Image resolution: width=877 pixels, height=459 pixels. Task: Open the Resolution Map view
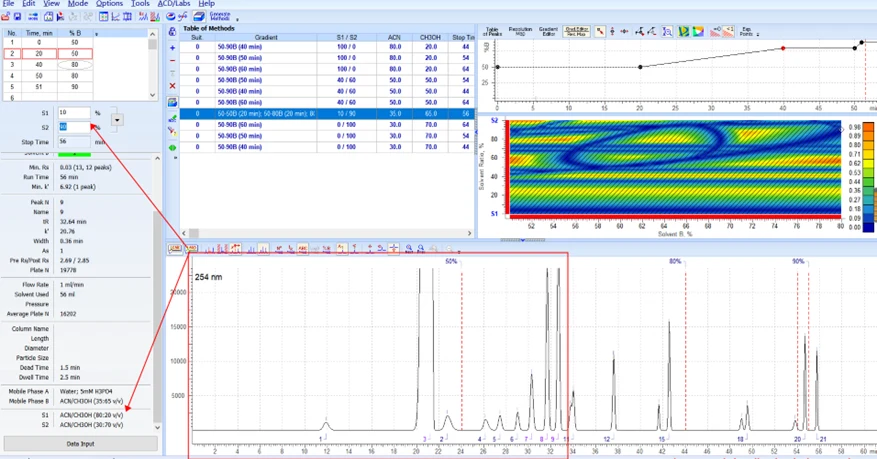click(x=520, y=32)
